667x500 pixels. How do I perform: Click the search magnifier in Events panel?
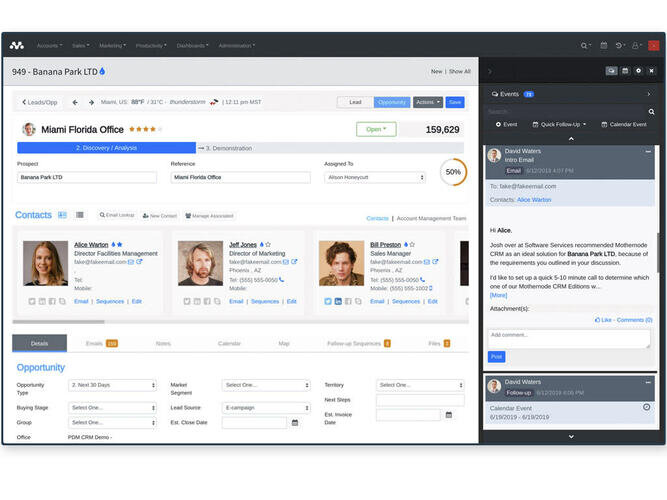point(652,112)
